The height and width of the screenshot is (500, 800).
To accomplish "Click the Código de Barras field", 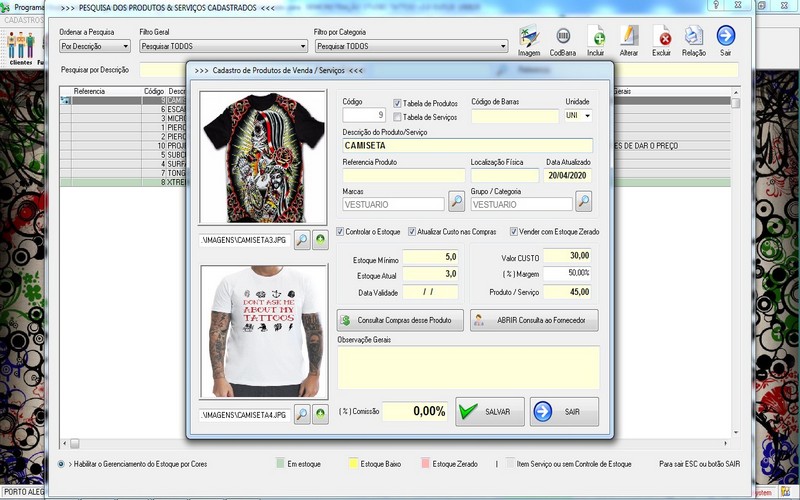I will (515, 116).
